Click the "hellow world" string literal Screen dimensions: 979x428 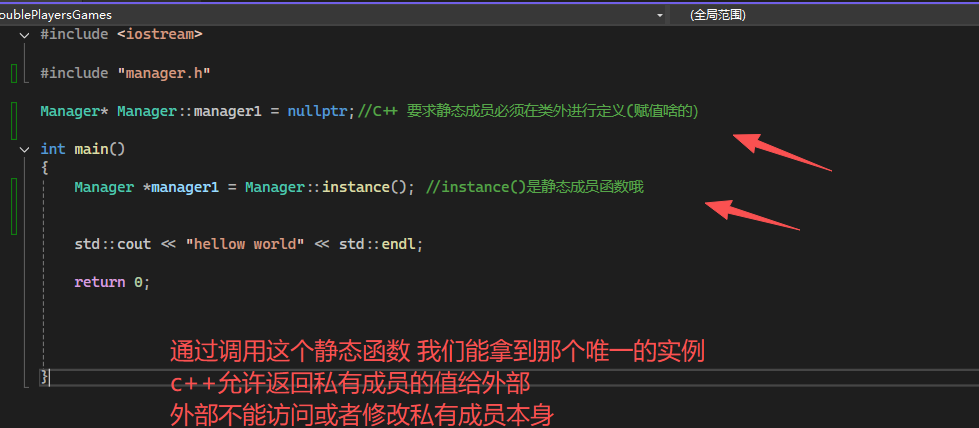click(244, 244)
